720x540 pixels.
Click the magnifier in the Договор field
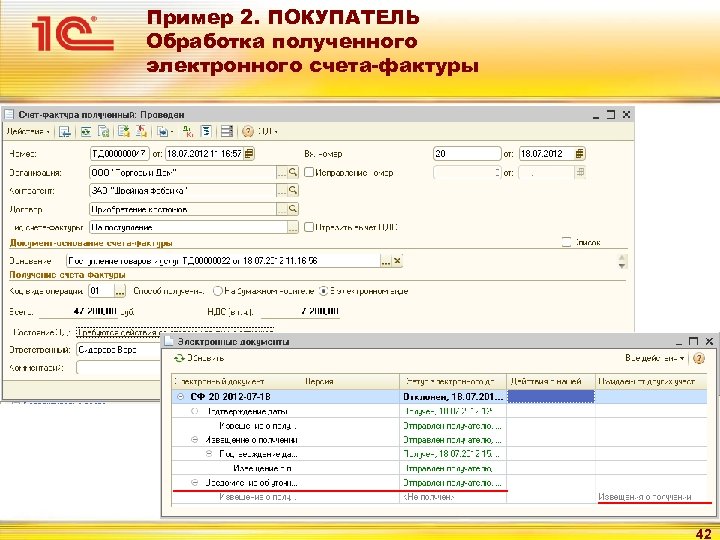tap(293, 209)
